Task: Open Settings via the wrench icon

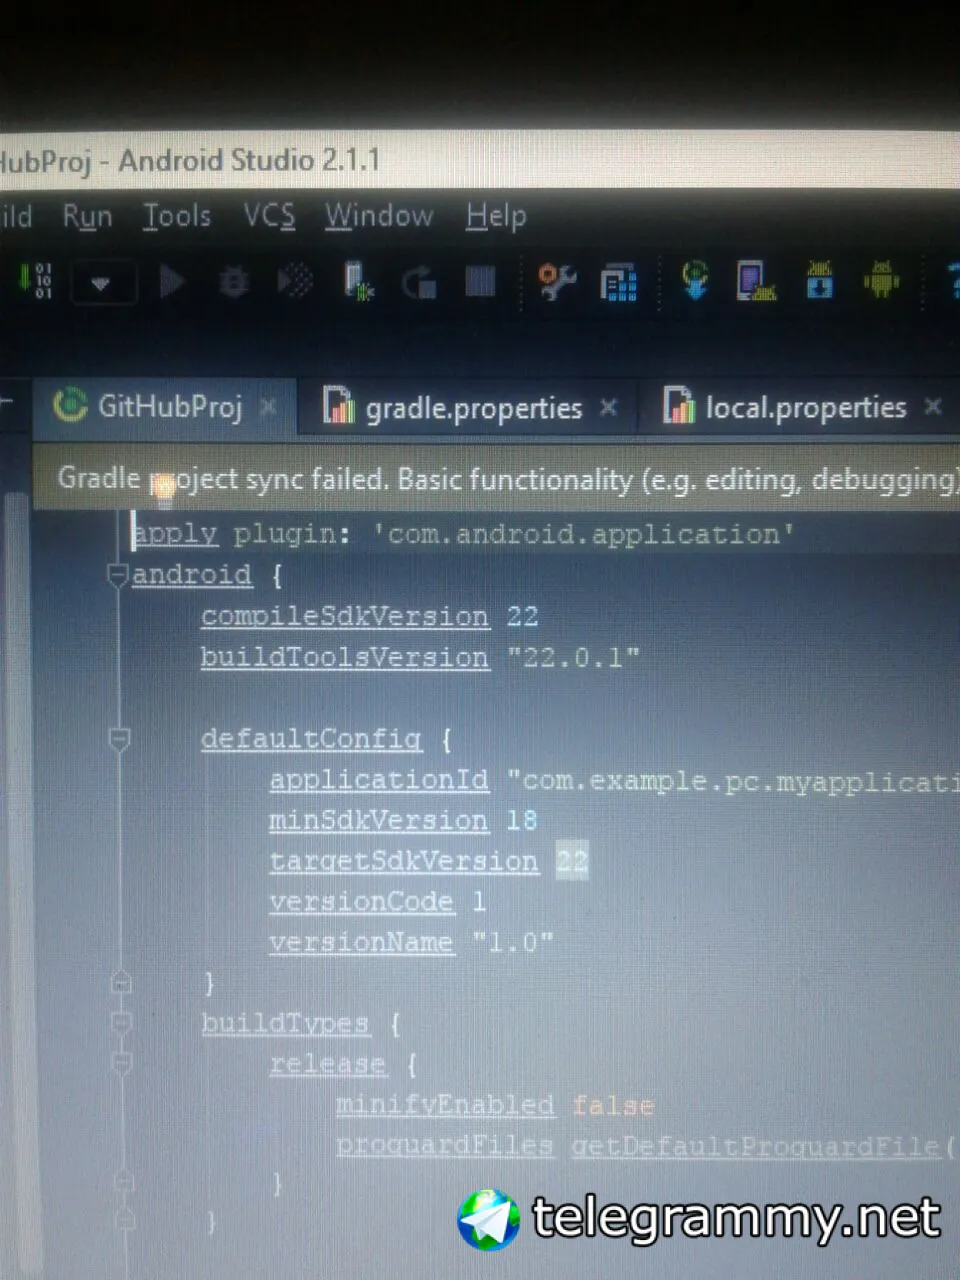Action: point(556,282)
